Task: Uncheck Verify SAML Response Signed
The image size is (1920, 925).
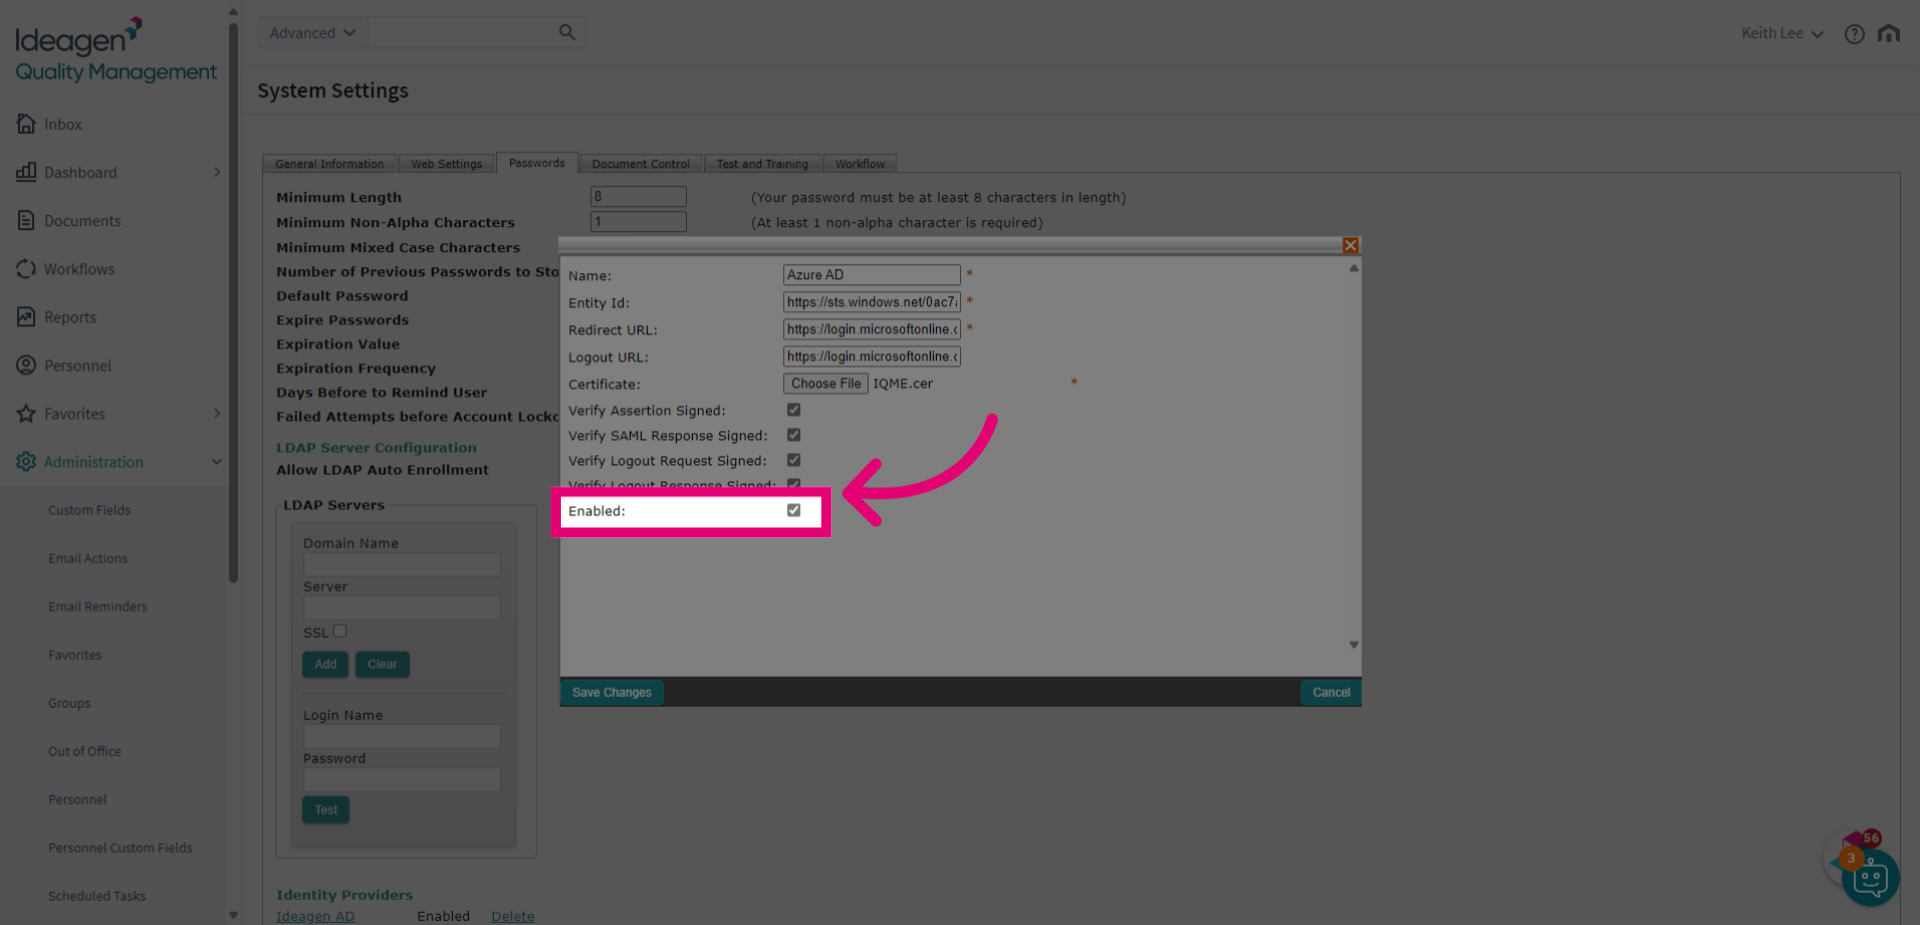Action: [793, 435]
